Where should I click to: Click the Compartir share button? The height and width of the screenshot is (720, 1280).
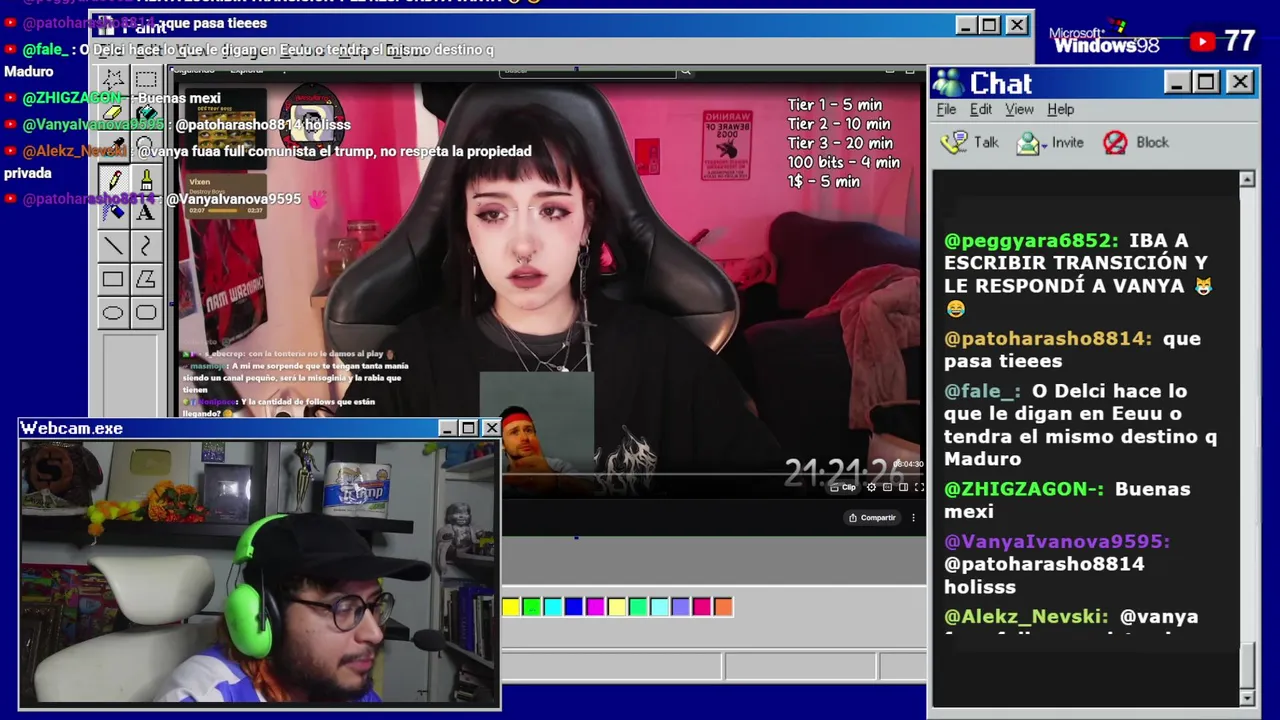872,517
